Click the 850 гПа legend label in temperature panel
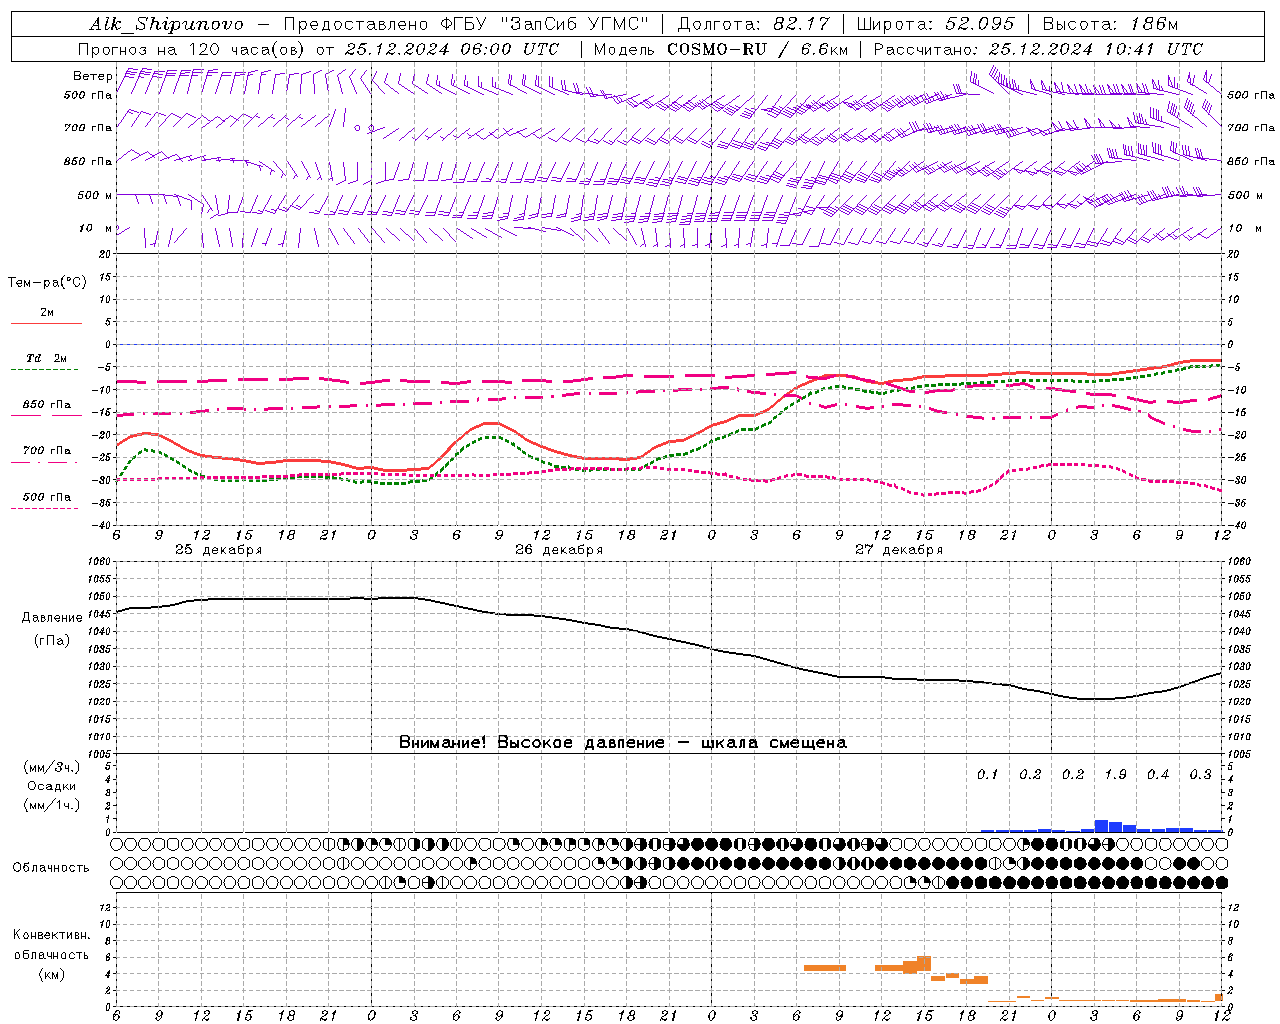Screen dimensions: 1280x1024 pyautogui.click(x=47, y=405)
